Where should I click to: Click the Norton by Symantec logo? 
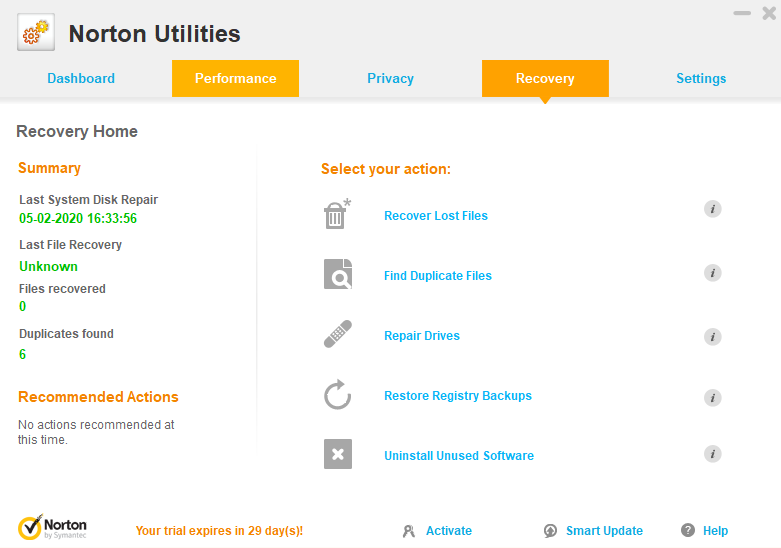[x=52, y=528]
